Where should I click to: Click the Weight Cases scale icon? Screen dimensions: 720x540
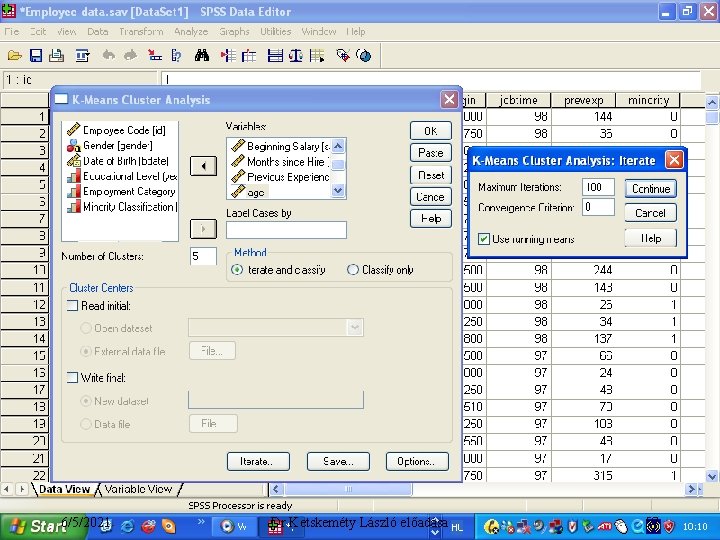click(296, 56)
